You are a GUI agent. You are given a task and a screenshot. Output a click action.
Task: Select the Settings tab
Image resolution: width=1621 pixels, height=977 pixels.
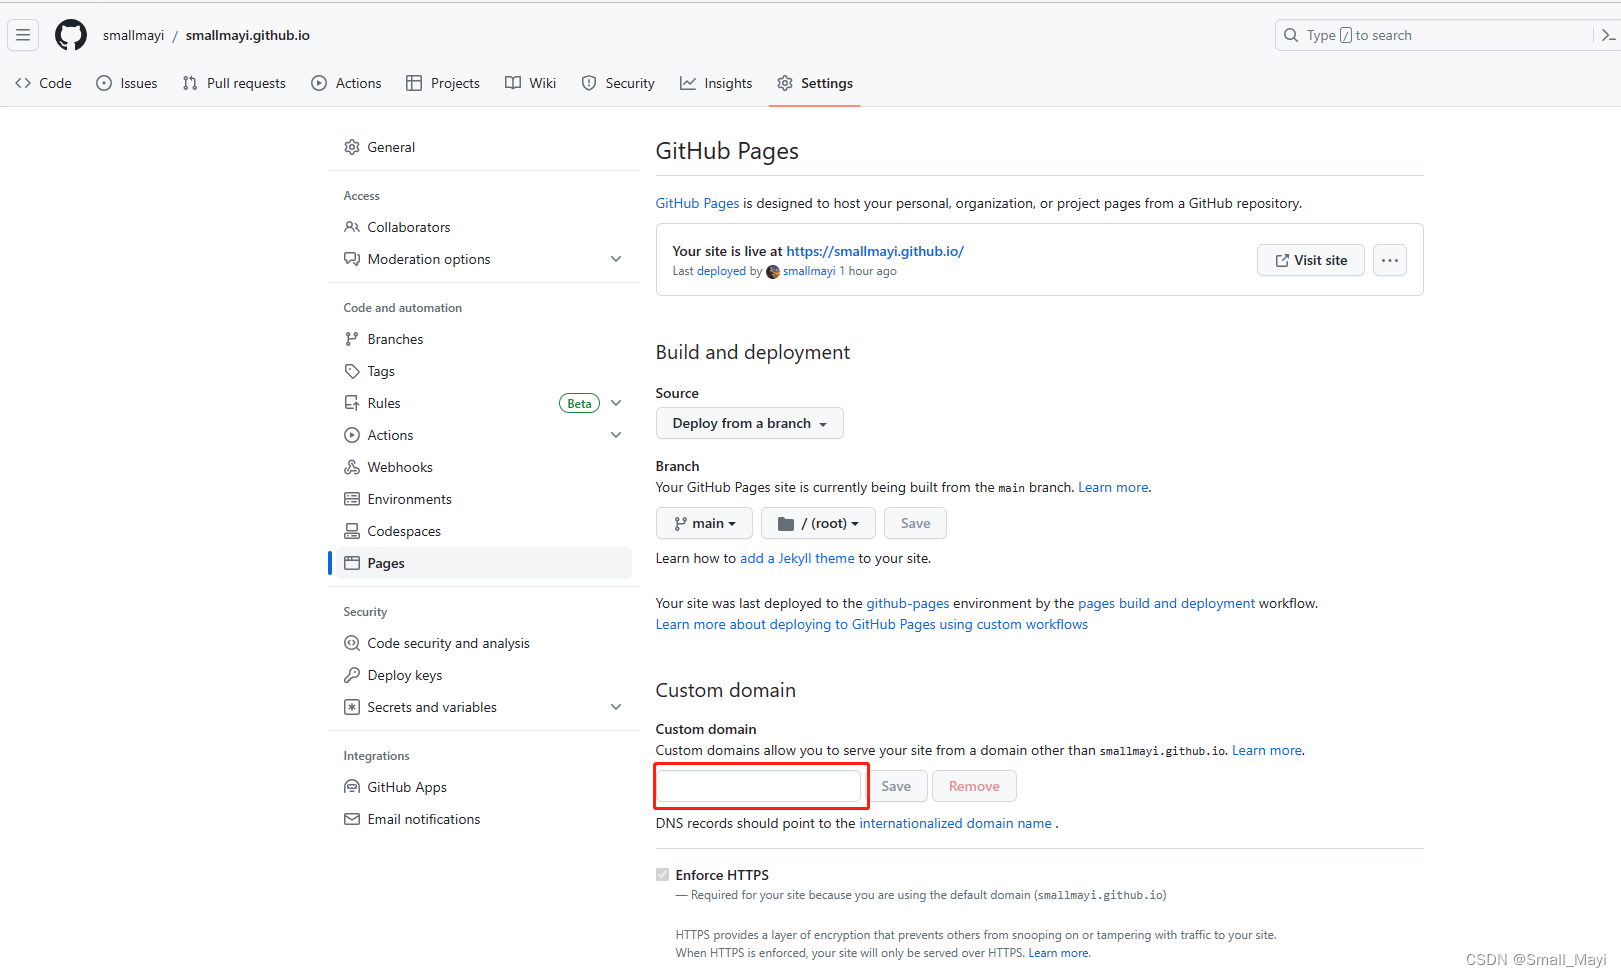pos(815,83)
